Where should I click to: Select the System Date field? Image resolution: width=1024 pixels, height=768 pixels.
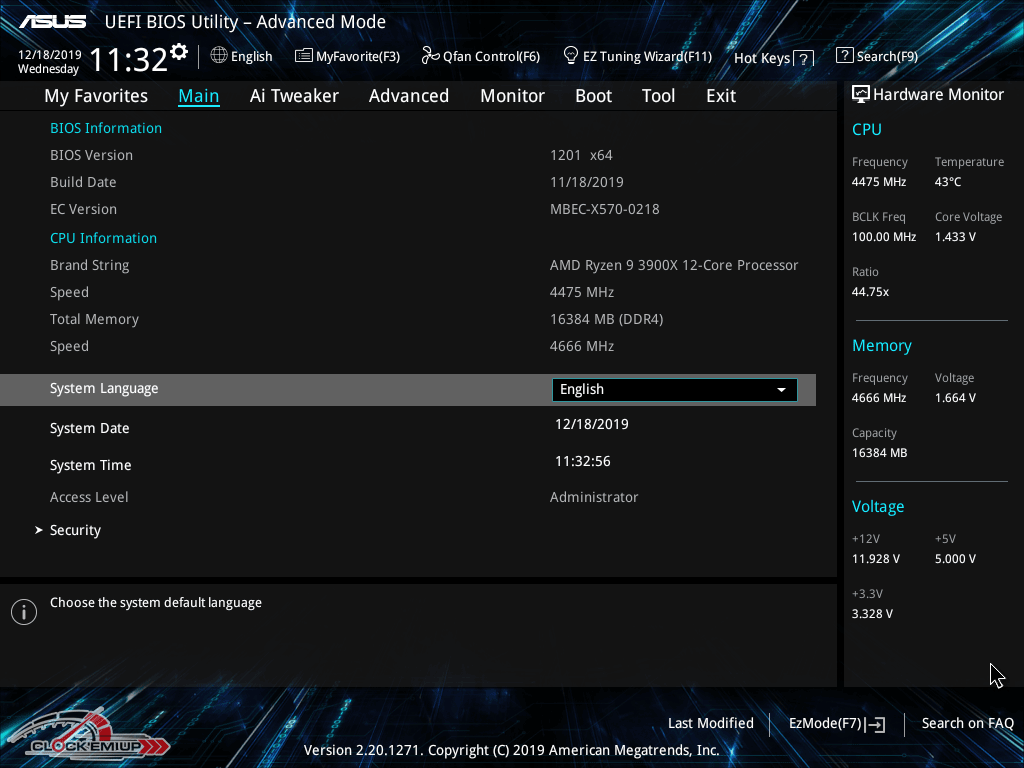[592, 424]
